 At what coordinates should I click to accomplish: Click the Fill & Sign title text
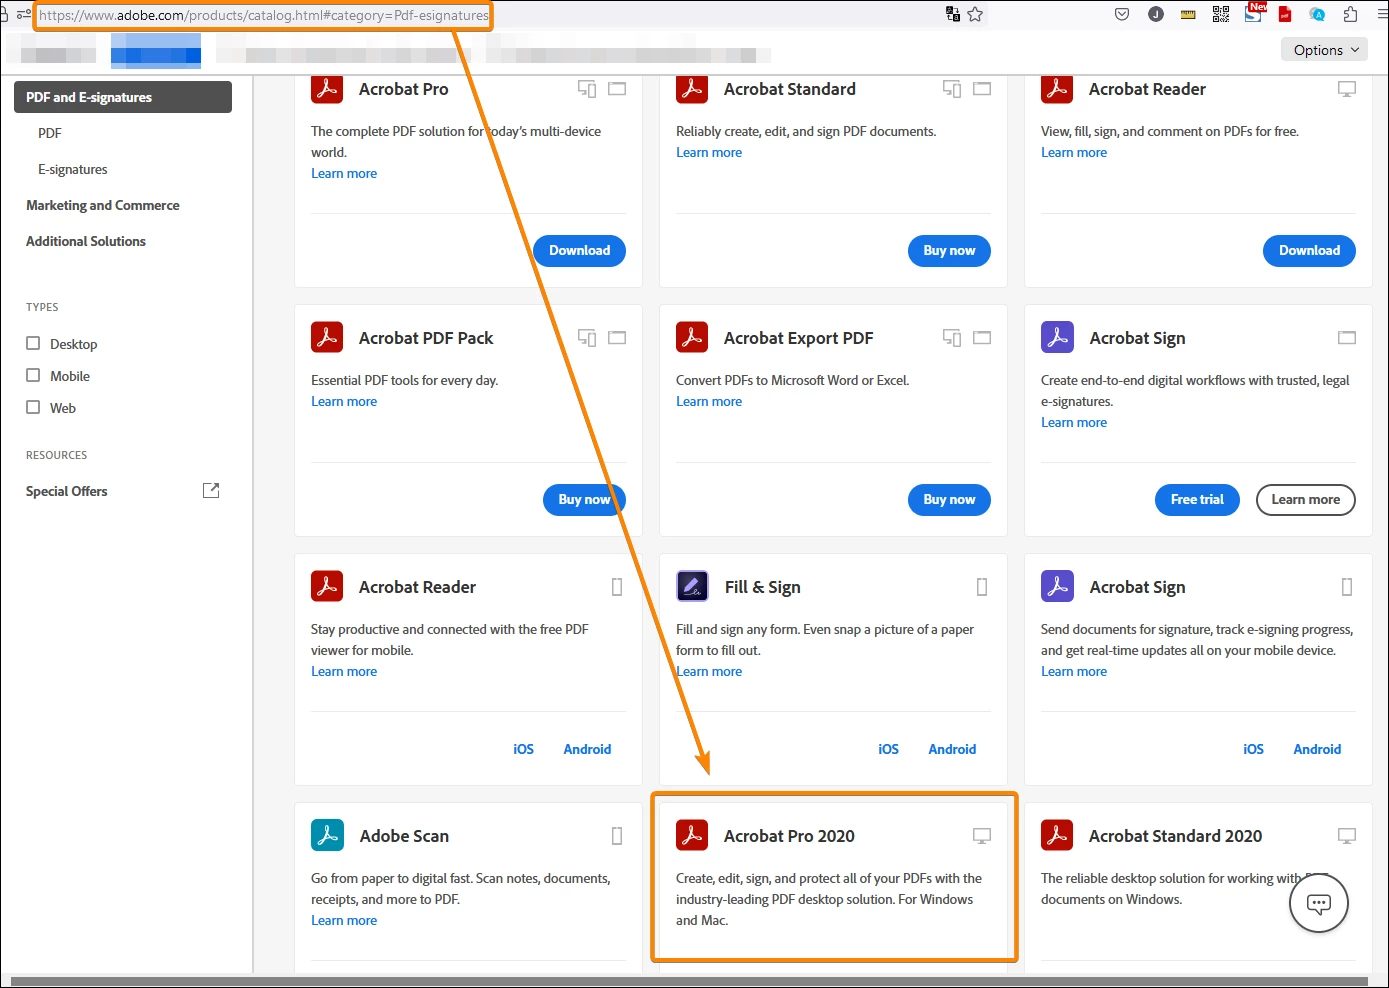coord(762,587)
